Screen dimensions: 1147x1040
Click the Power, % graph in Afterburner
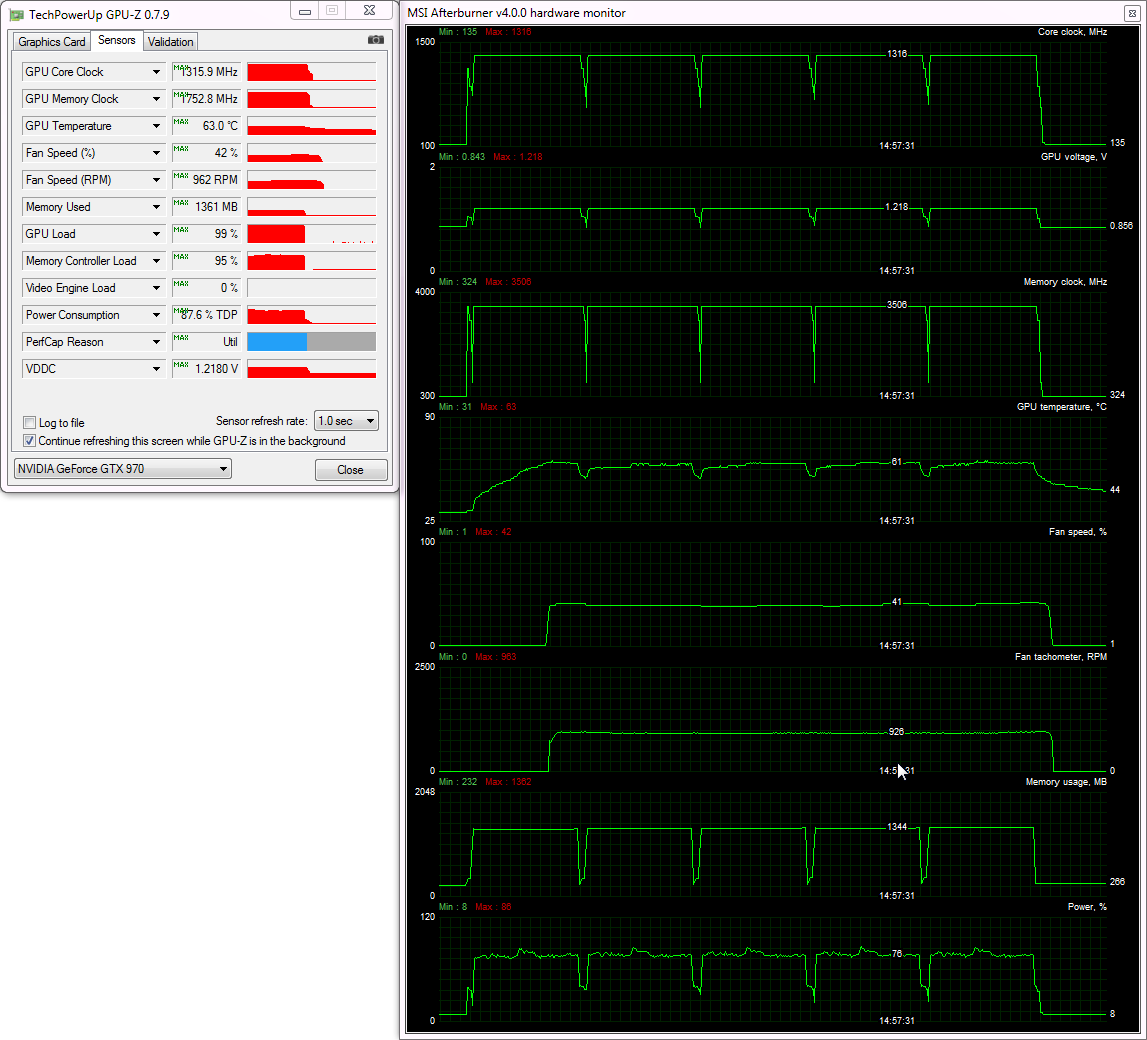772,969
